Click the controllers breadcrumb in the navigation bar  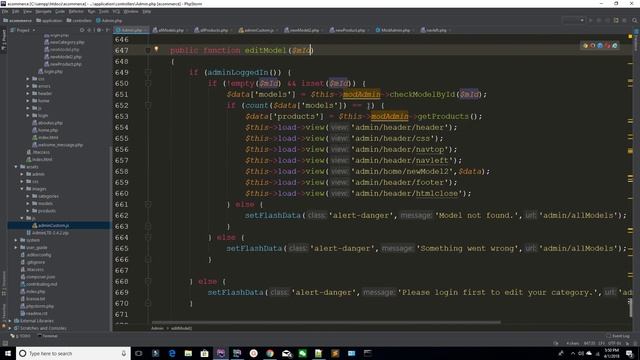click(79, 20)
